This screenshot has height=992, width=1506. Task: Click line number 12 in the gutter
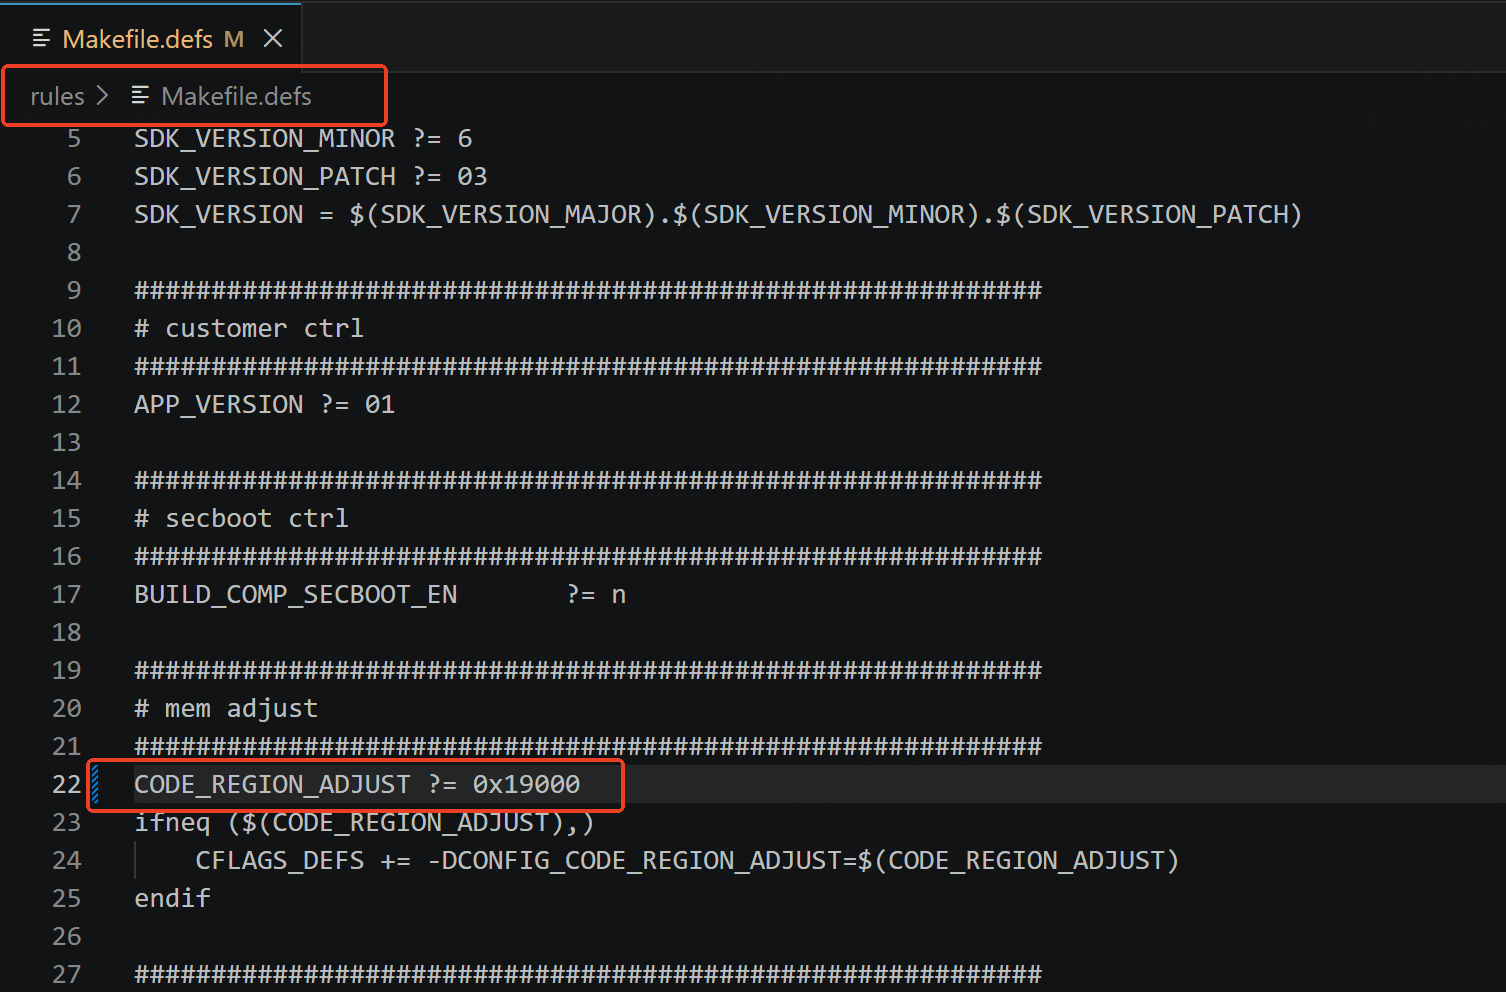(x=66, y=404)
